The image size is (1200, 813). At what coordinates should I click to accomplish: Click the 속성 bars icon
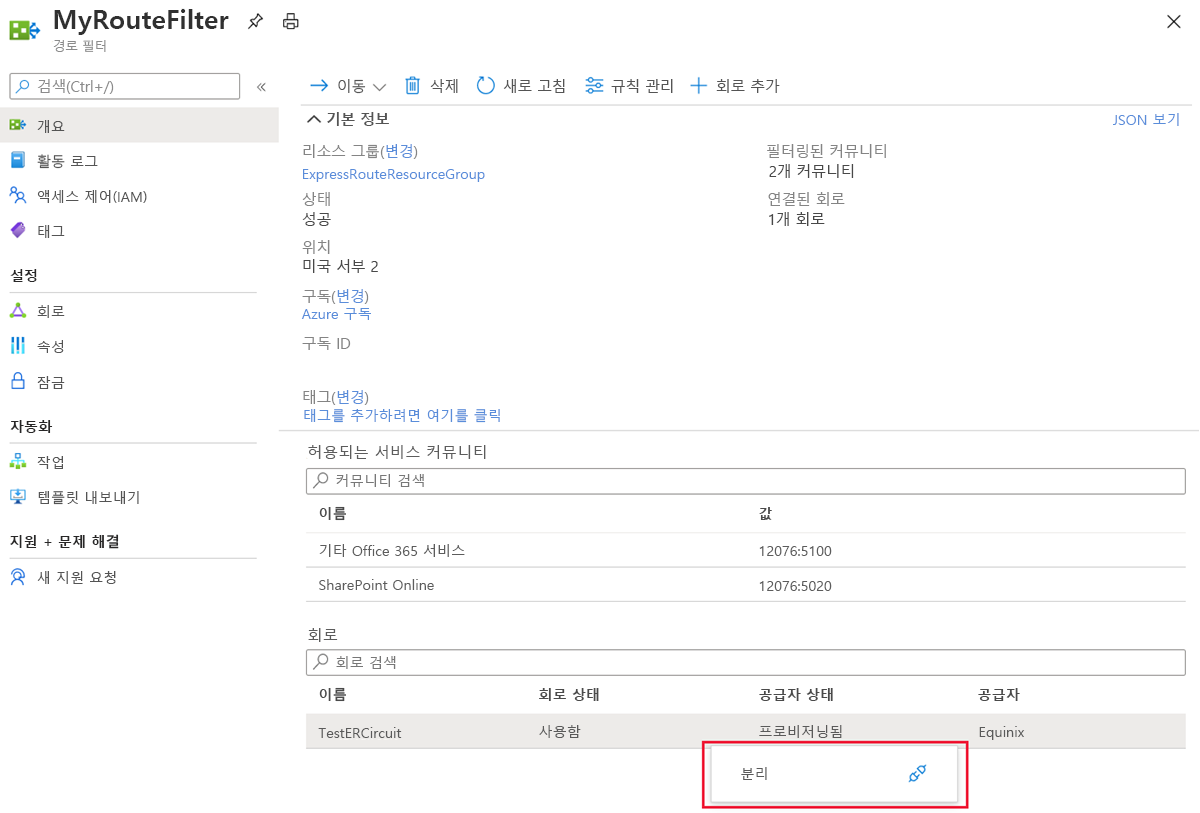(x=18, y=345)
